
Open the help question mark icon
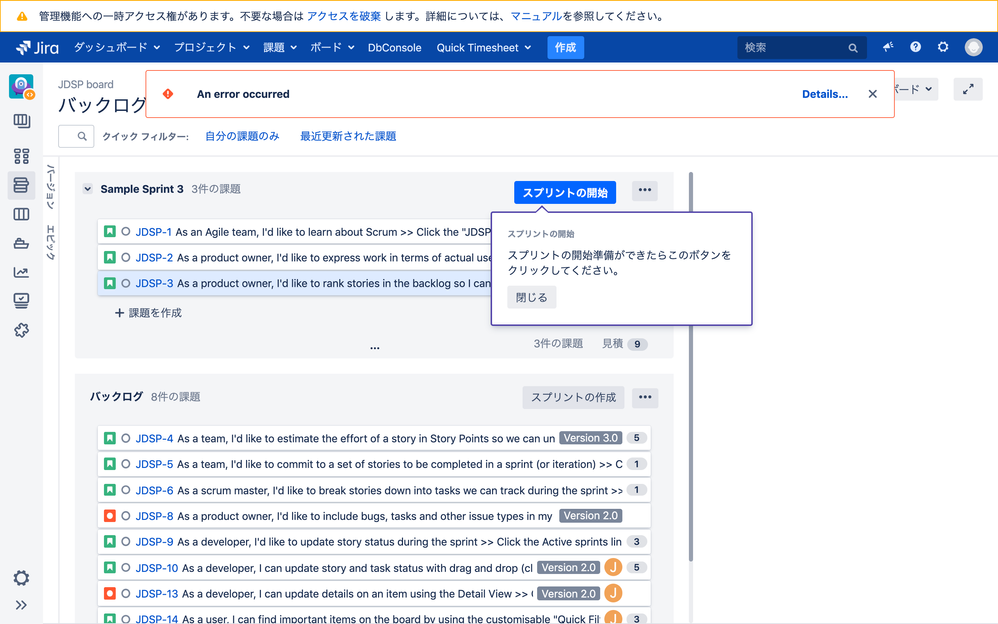[915, 47]
